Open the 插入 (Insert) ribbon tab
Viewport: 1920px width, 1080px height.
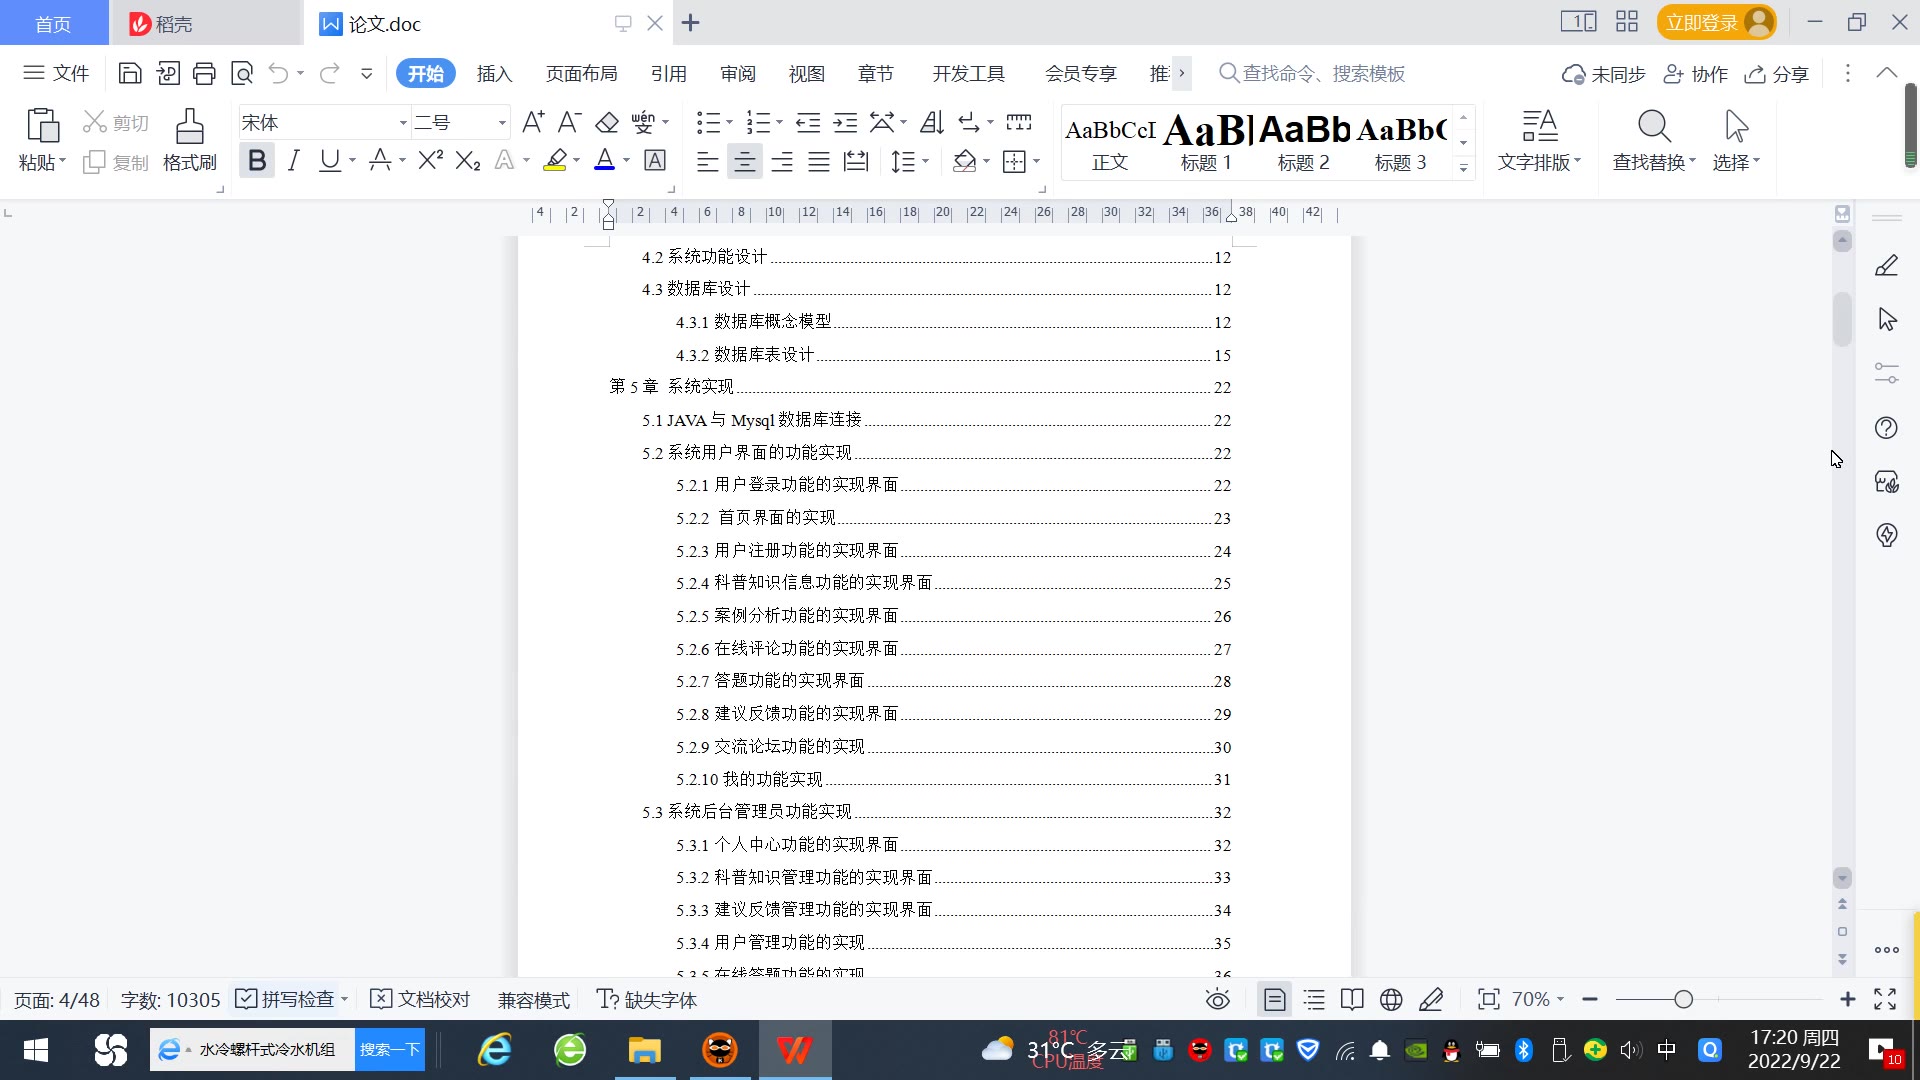click(x=494, y=73)
